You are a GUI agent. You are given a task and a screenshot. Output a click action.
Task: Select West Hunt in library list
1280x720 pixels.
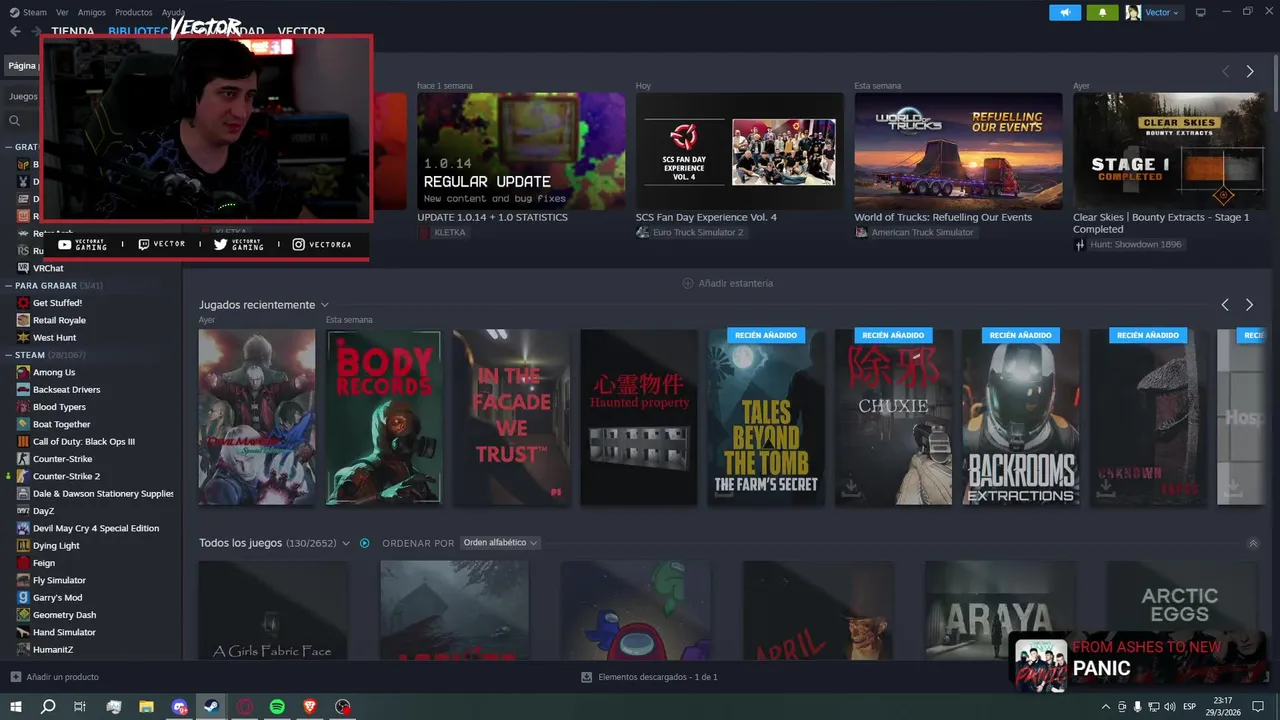[x=54, y=338]
